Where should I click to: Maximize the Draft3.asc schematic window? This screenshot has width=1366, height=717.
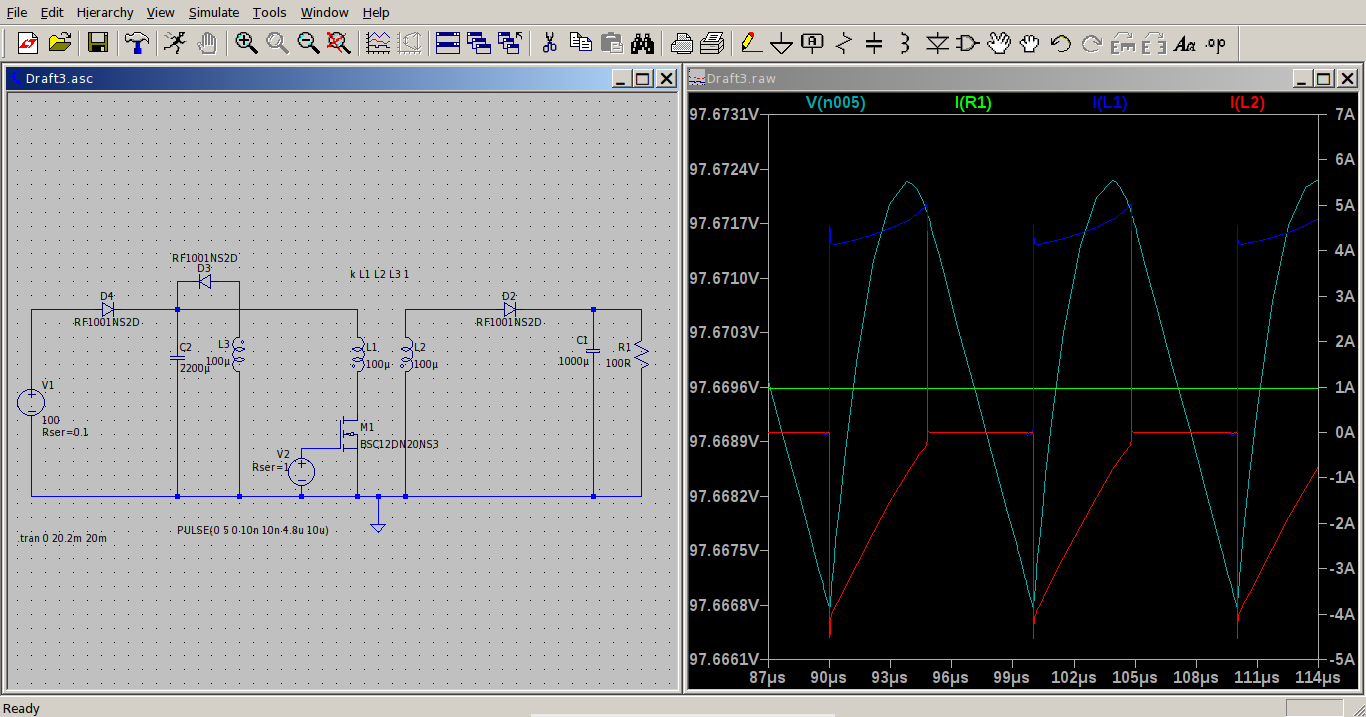[643, 79]
